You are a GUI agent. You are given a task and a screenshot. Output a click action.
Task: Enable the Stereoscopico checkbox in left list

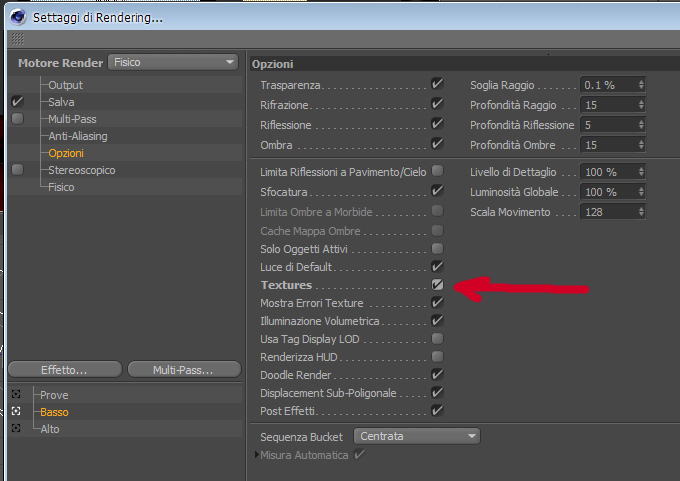click(x=17, y=170)
